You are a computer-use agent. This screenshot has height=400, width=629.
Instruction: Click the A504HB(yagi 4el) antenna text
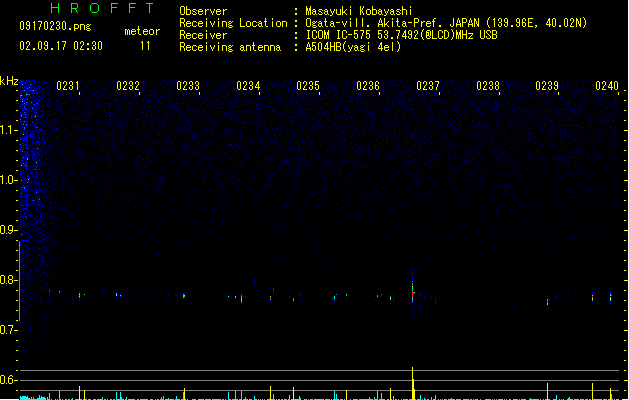coord(353,47)
